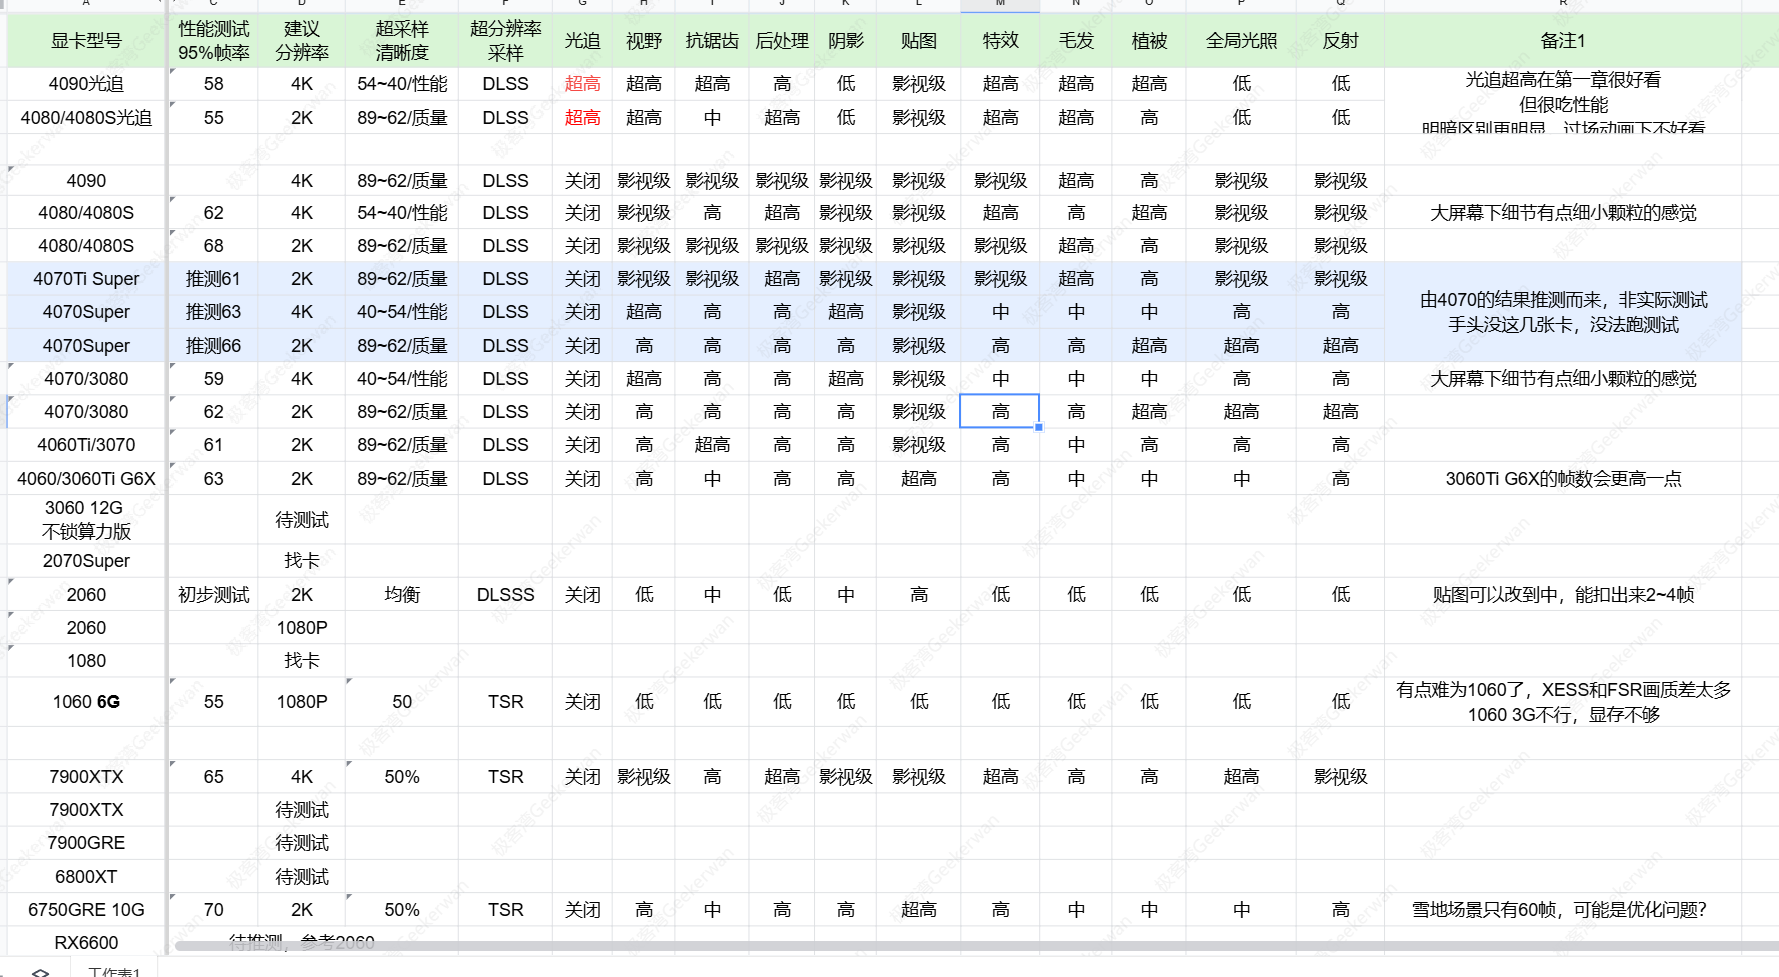Select the 建议分辨率 header cell
The width and height of the screenshot is (1779, 977).
[301, 40]
